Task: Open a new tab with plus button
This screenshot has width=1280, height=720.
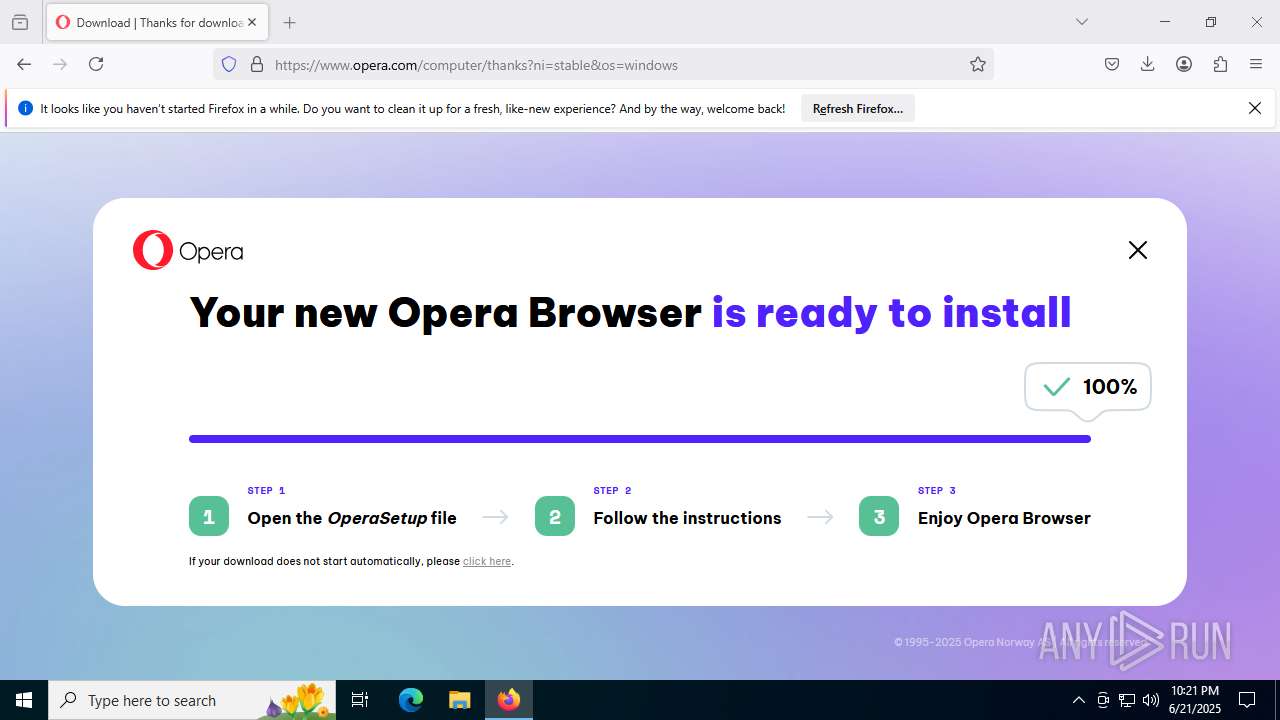Action: click(x=289, y=22)
